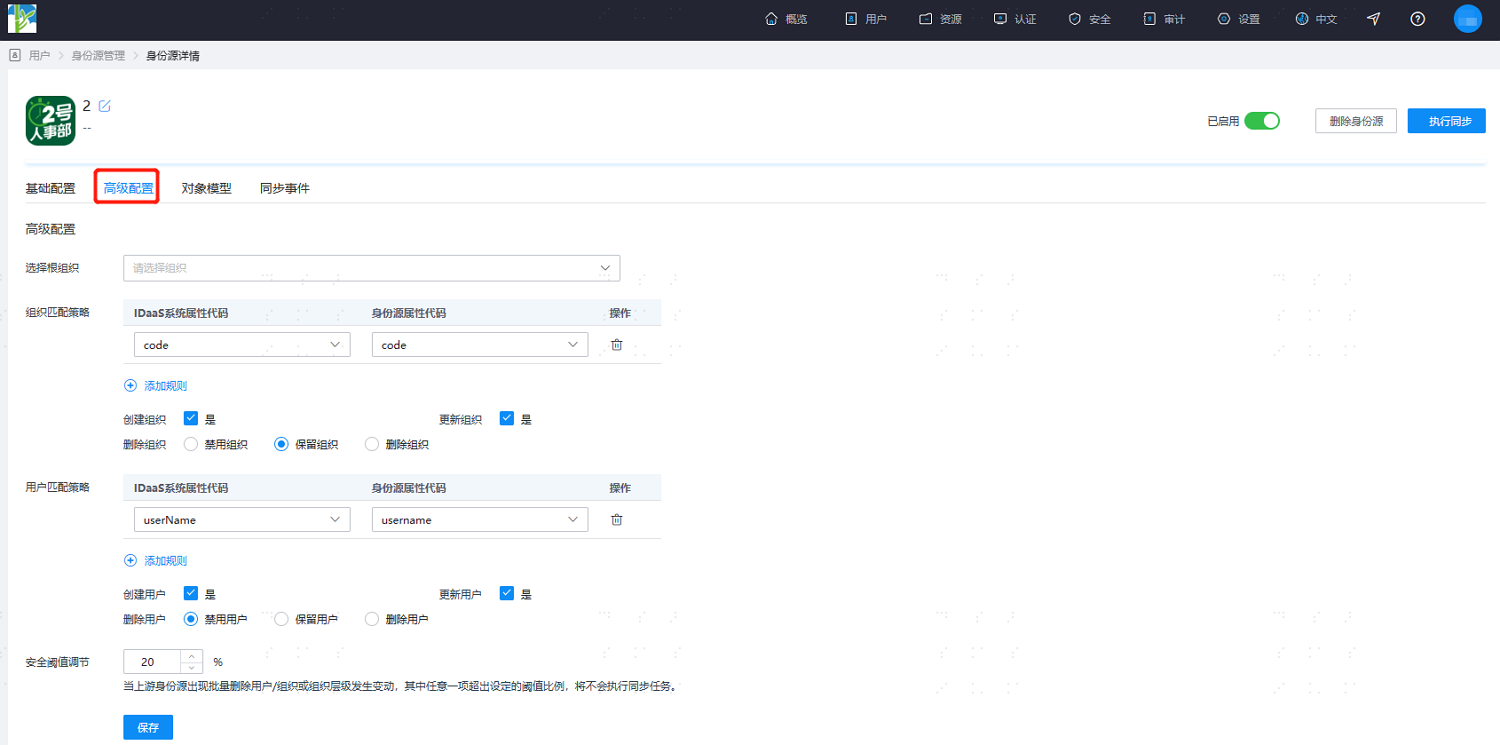This screenshot has height=745, width=1500.
Task: Click the 2号人事部 app logo thumbnail
Action: (50, 121)
